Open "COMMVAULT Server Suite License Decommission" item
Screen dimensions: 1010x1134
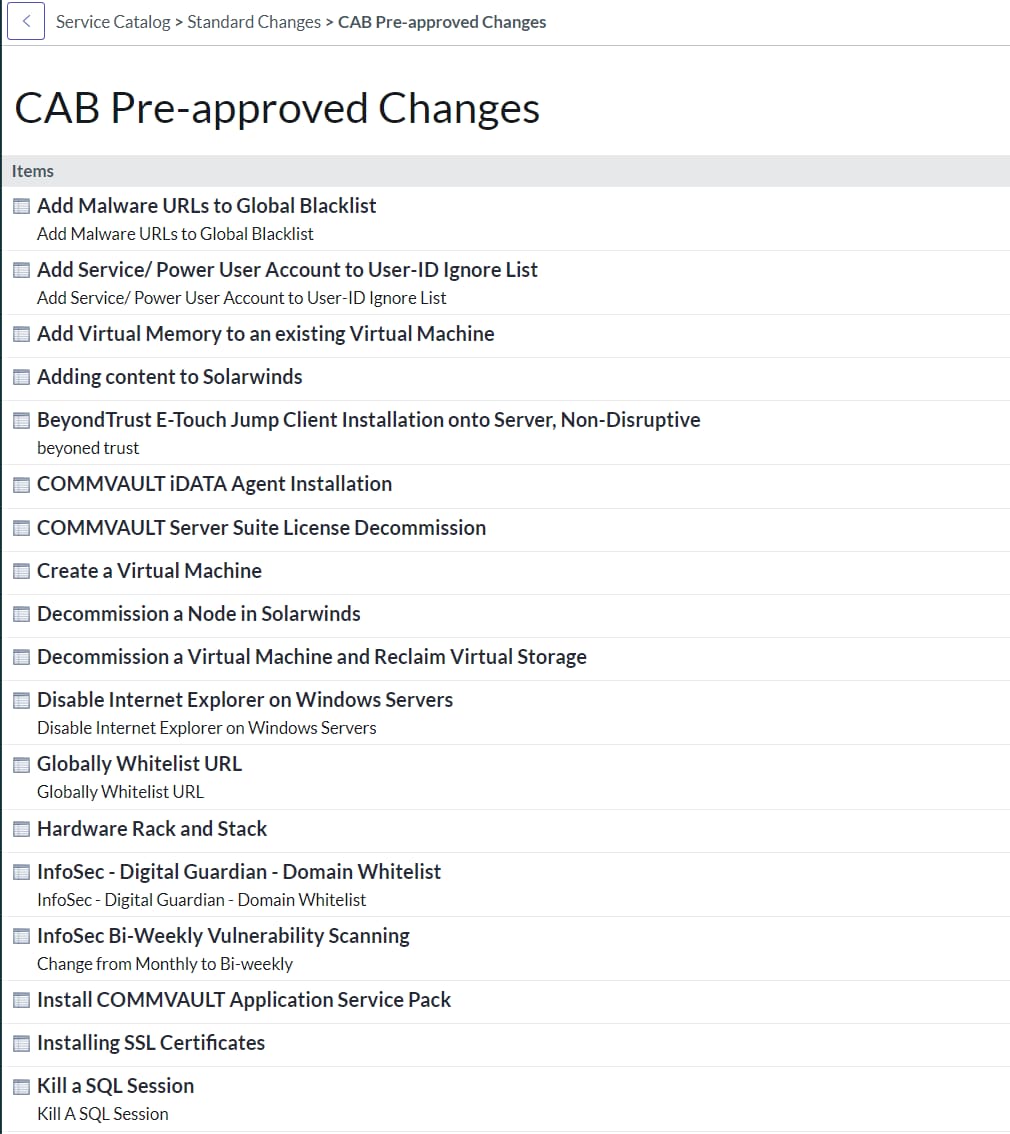point(261,528)
